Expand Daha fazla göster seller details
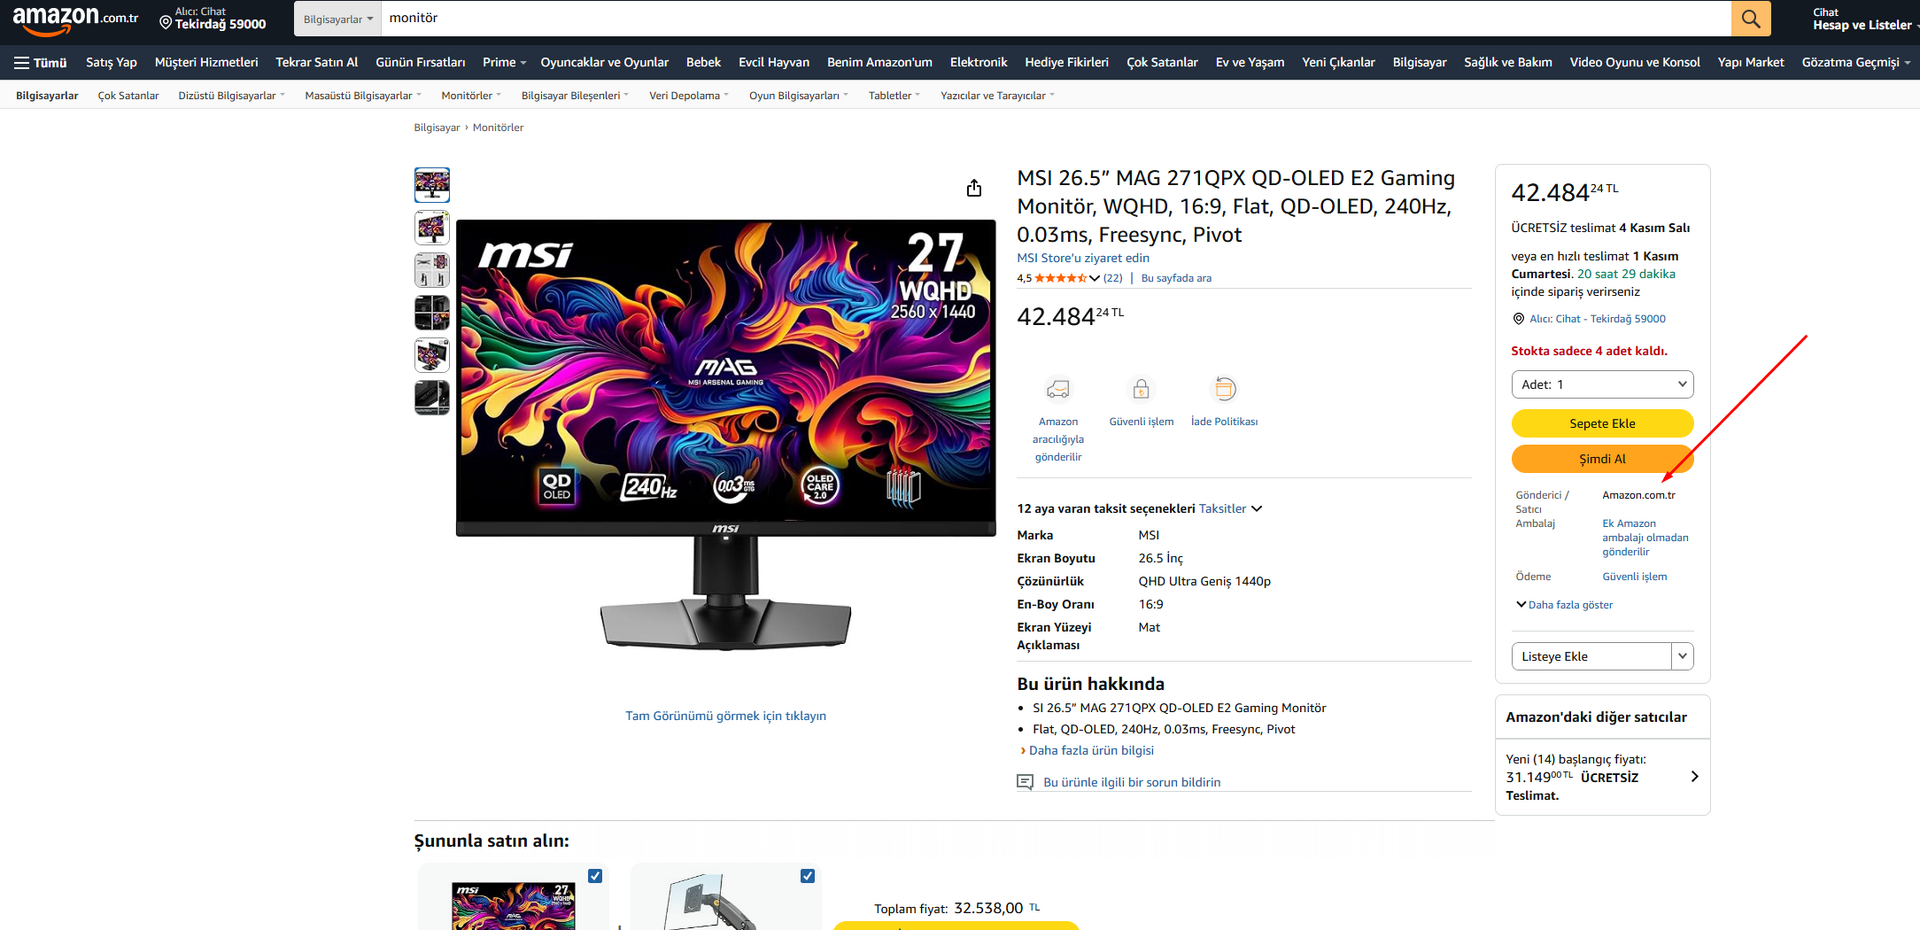The height and width of the screenshot is (930, 1920). (x=1565, y=605)
